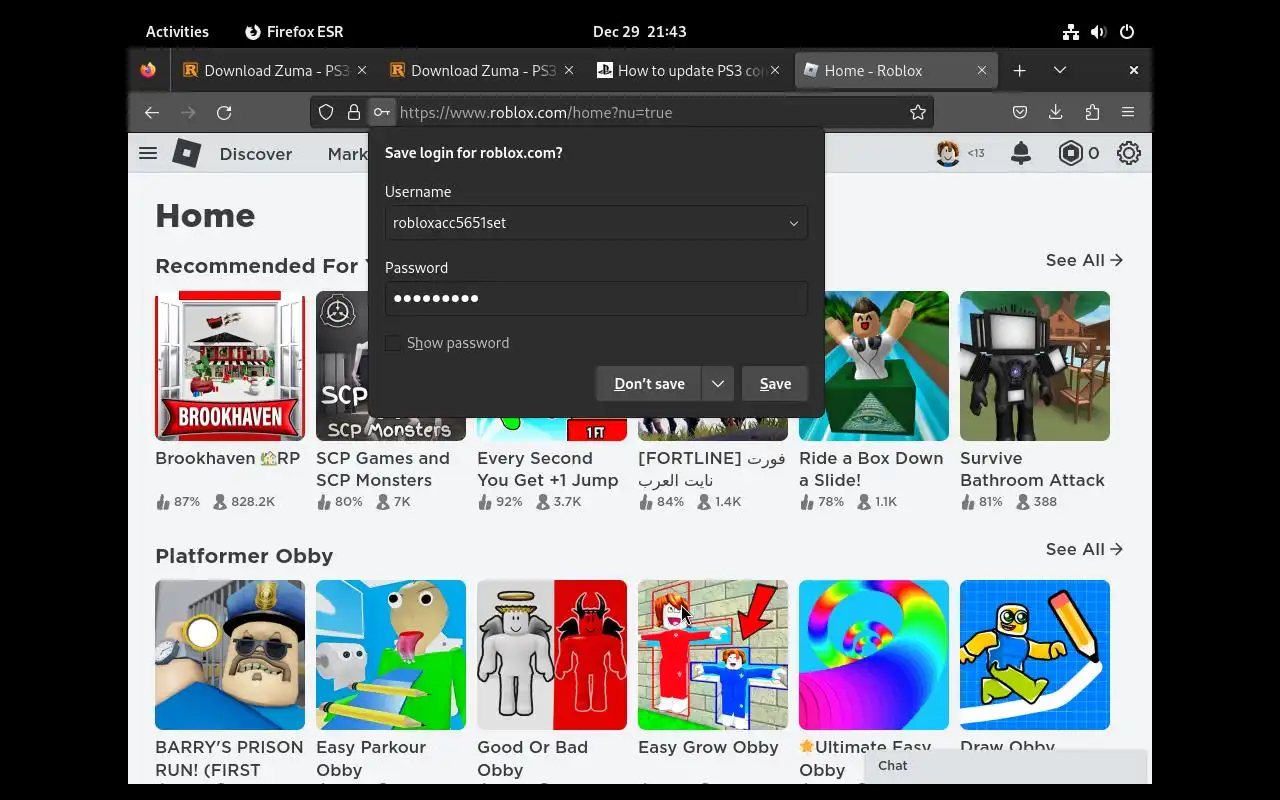Reload the page with the refresh icon
Viewport: 1280px width, 800px height.
click(224, 113)
